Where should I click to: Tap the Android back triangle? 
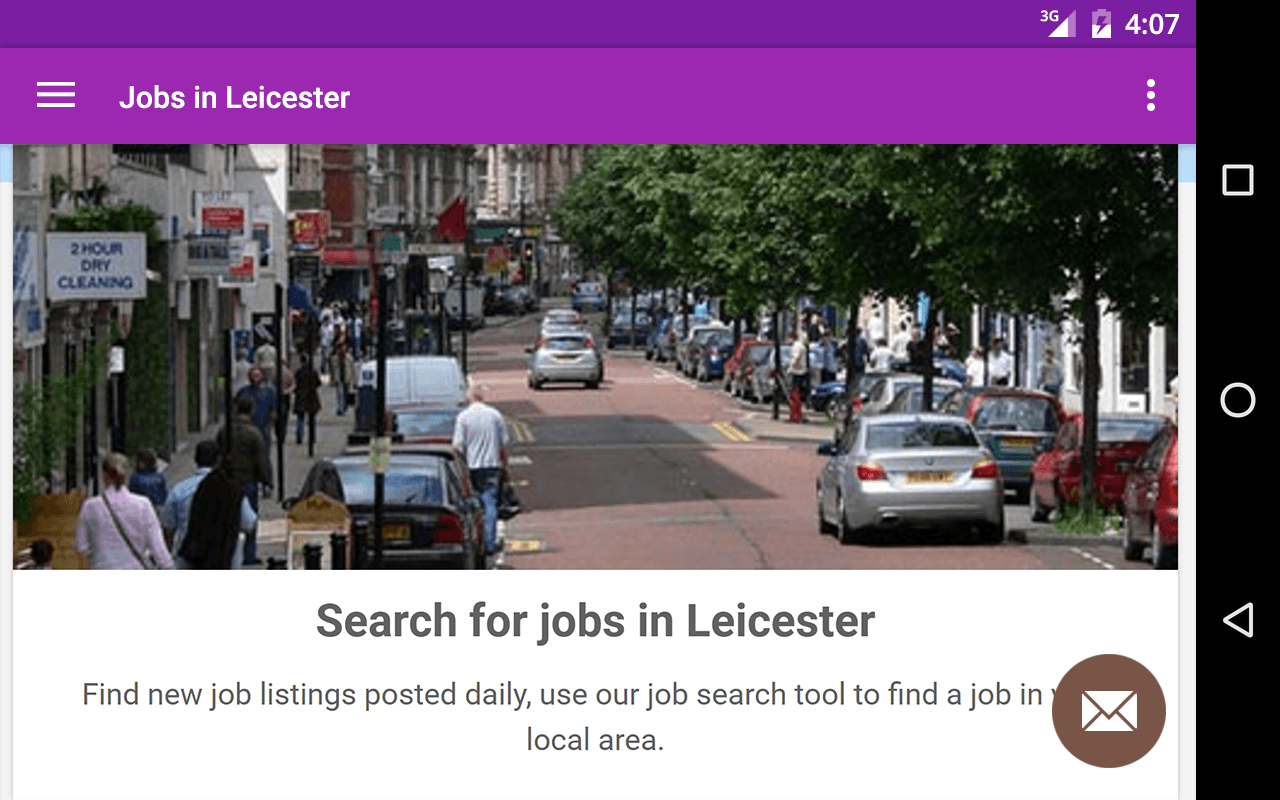1238,620
